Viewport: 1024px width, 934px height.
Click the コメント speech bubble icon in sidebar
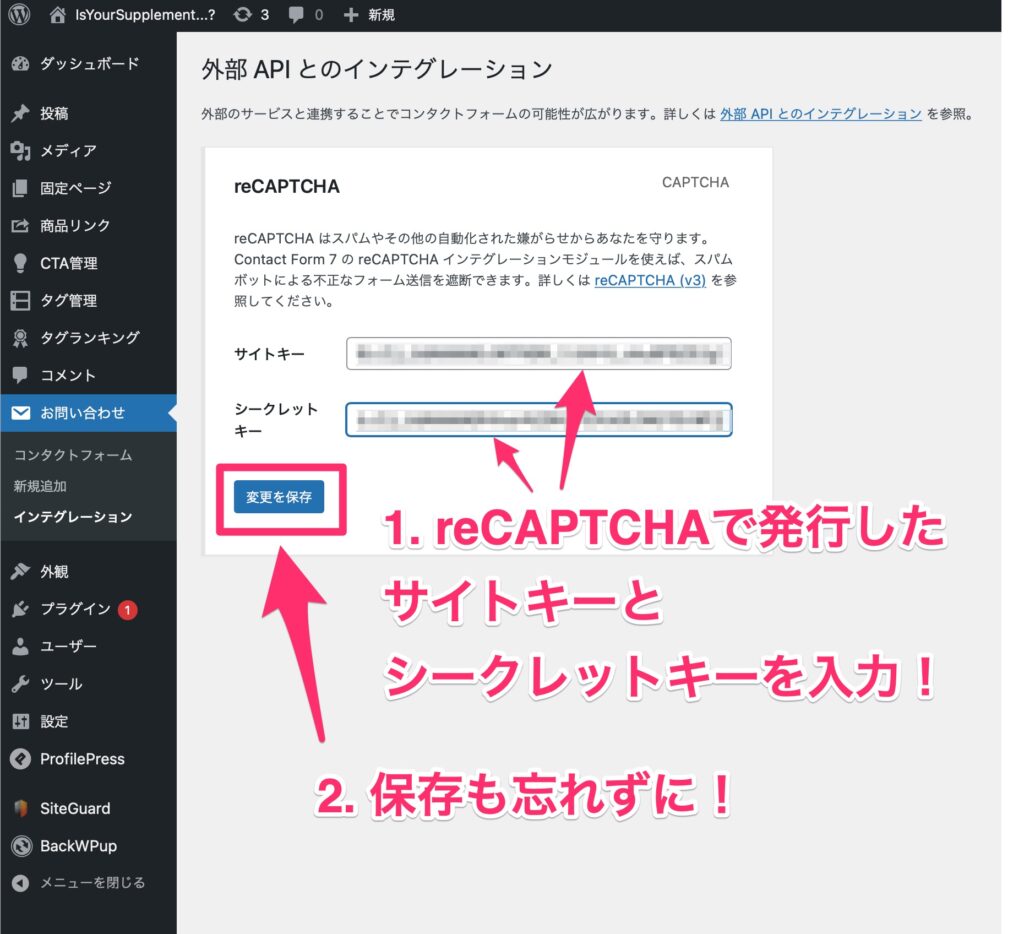click(20, 375)
